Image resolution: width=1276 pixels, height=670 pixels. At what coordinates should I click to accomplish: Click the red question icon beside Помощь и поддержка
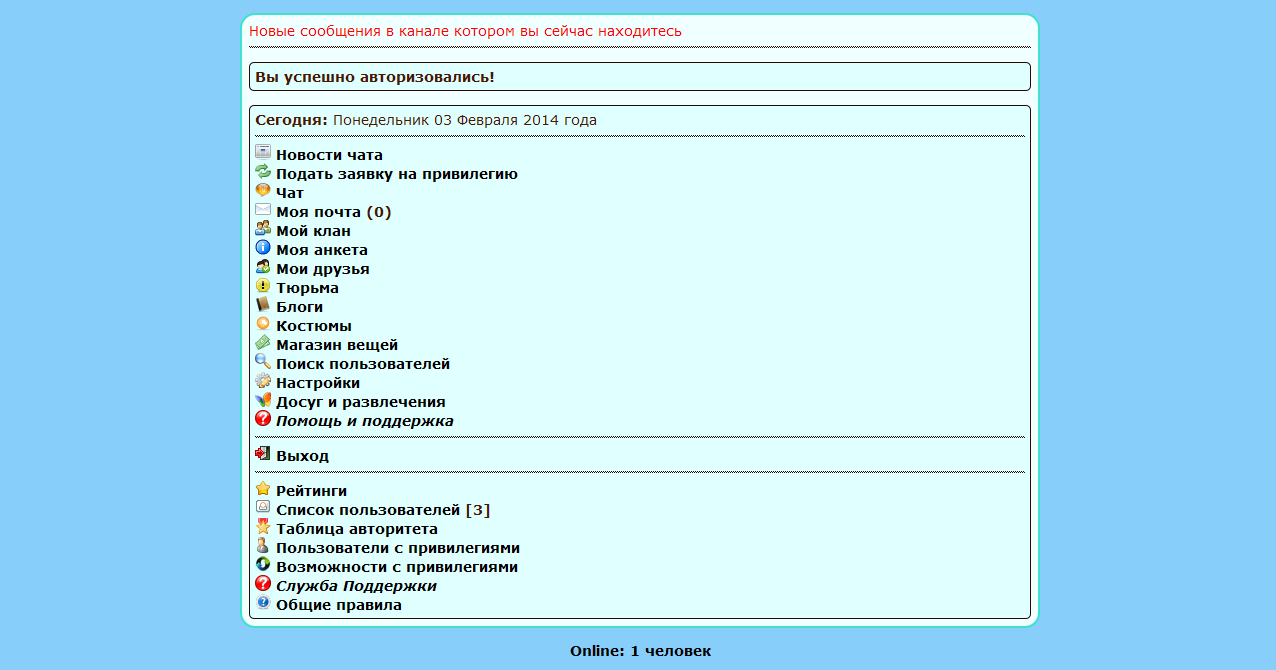pyautogui.click(x=263, y=418)
